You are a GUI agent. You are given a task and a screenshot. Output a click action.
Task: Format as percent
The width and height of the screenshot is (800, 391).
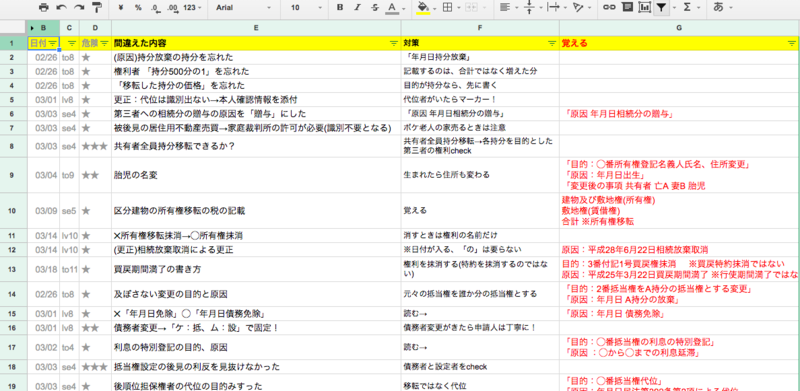(138, 8)
